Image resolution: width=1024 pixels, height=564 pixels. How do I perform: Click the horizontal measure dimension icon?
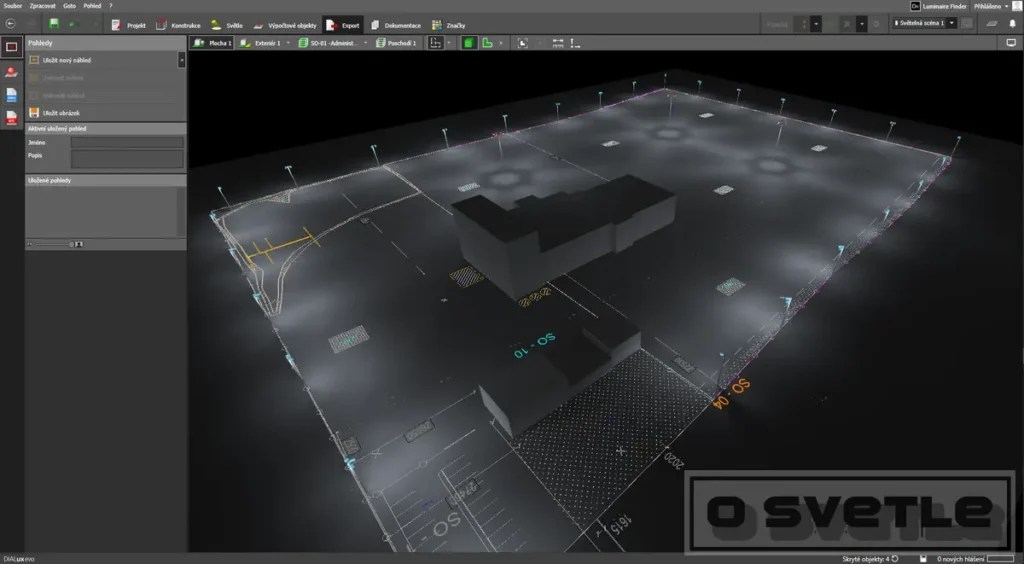pyautogui.click(x=558, y=43)
